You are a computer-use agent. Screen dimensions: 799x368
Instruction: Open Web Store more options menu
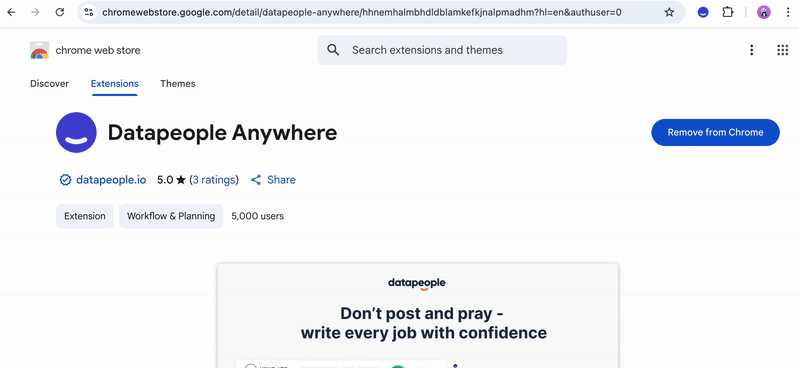click(752, 50)
